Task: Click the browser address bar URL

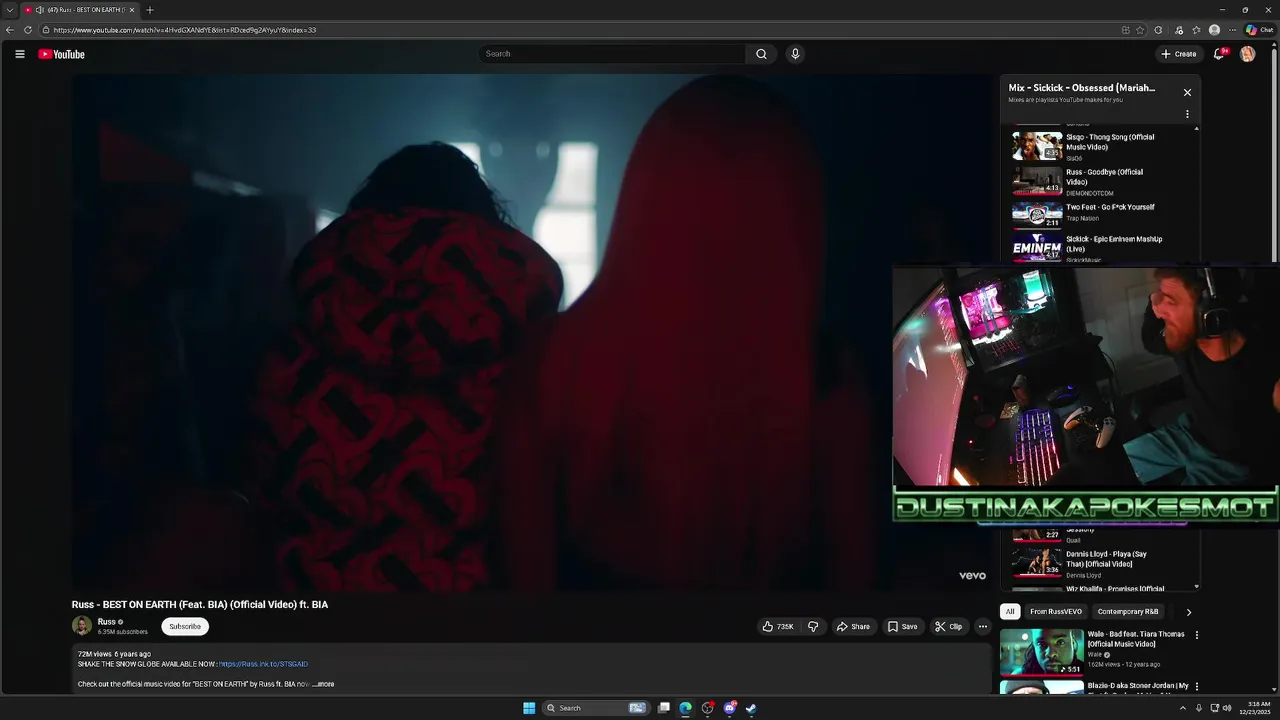Action: coord(185,30)
